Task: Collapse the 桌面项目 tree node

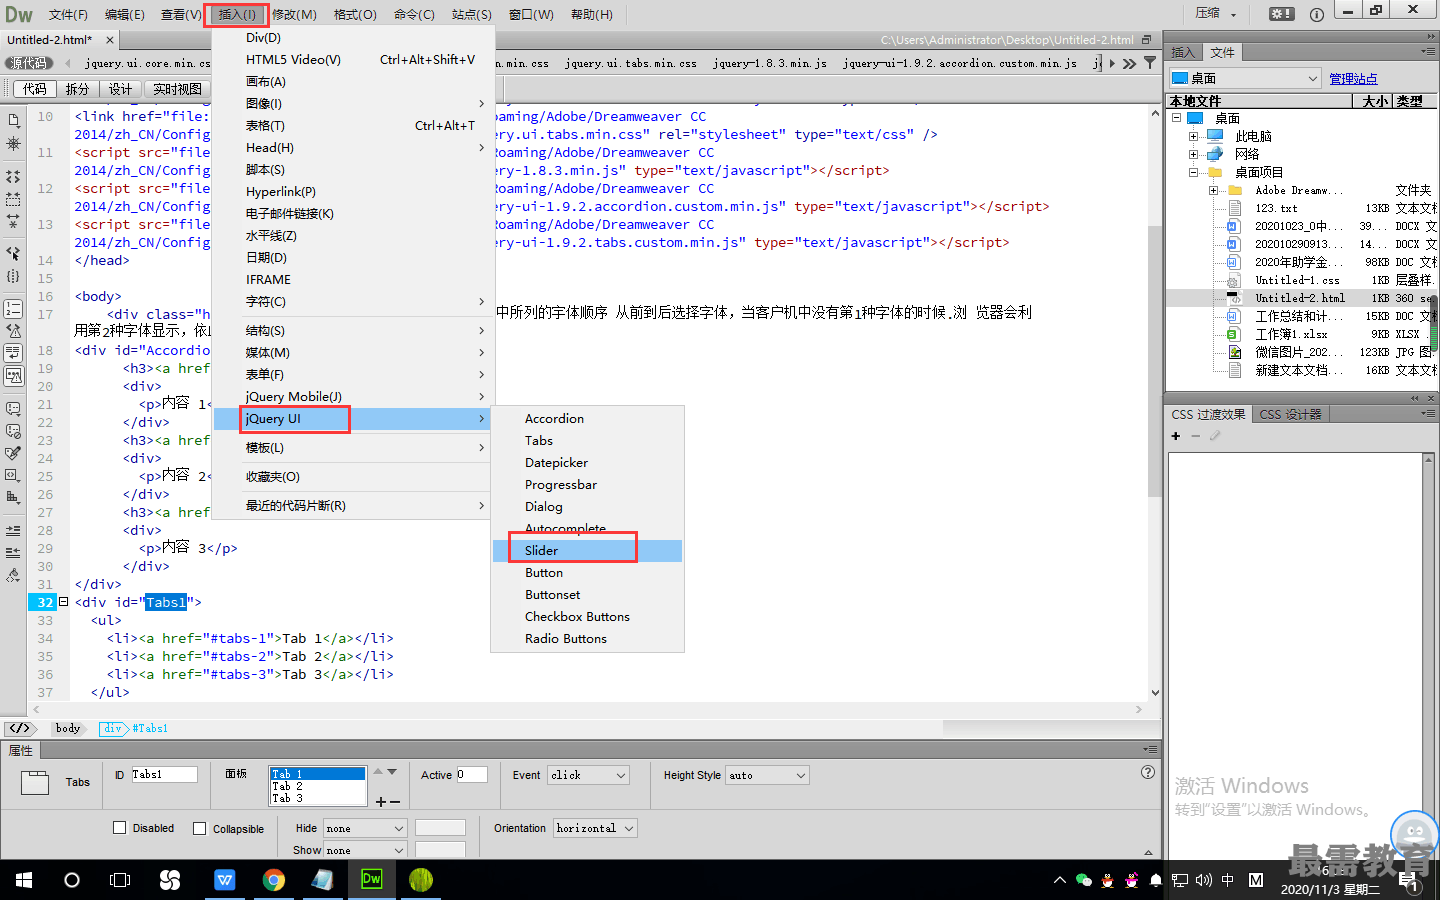Action: [1193, 172]
